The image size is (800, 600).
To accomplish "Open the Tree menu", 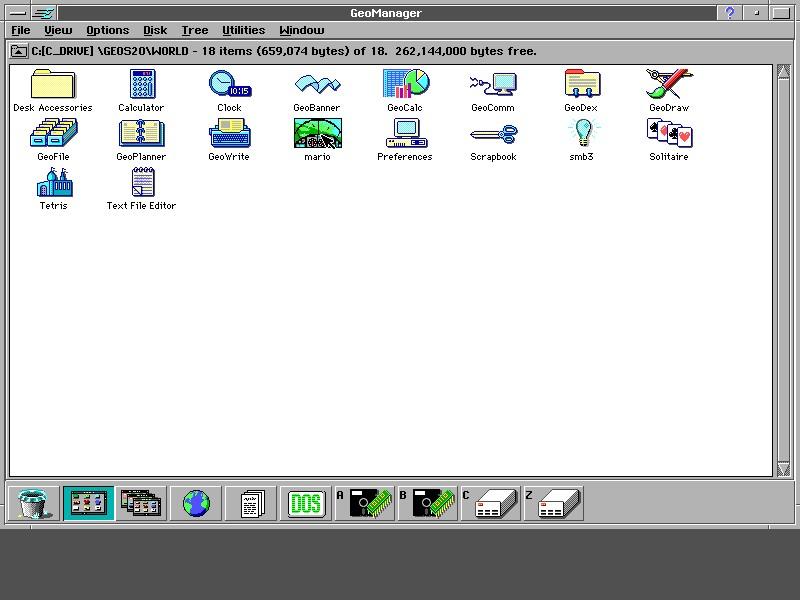I will coord(195,31).
